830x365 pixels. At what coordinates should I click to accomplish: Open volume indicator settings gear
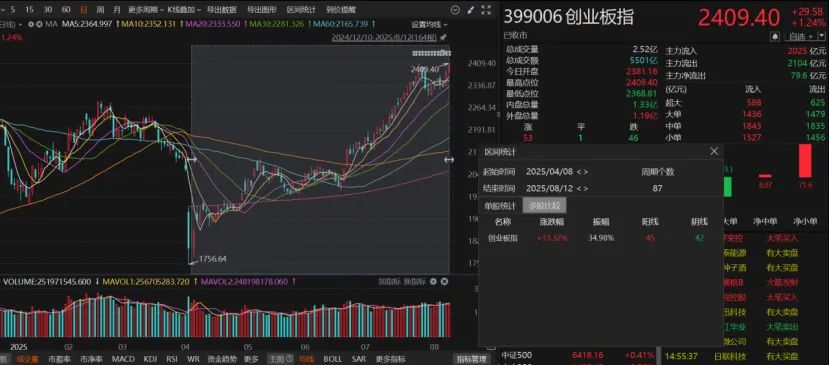(433, 282)
